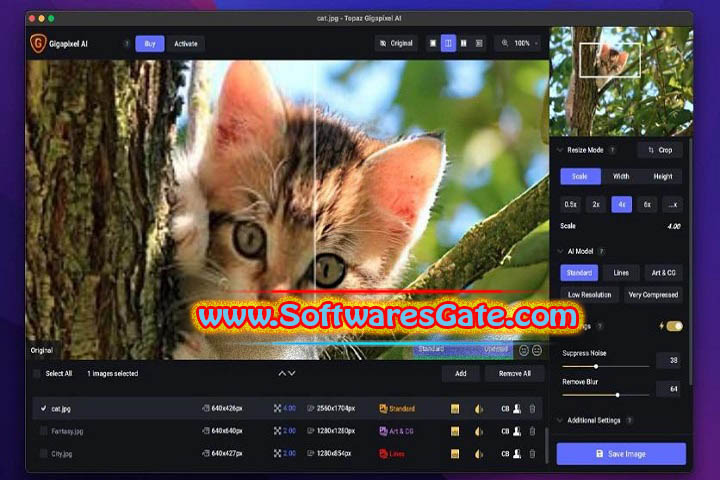Click yellow noise icon in Fantasy.jpg row
Screen dimensions: 720x480
(455, 431)
